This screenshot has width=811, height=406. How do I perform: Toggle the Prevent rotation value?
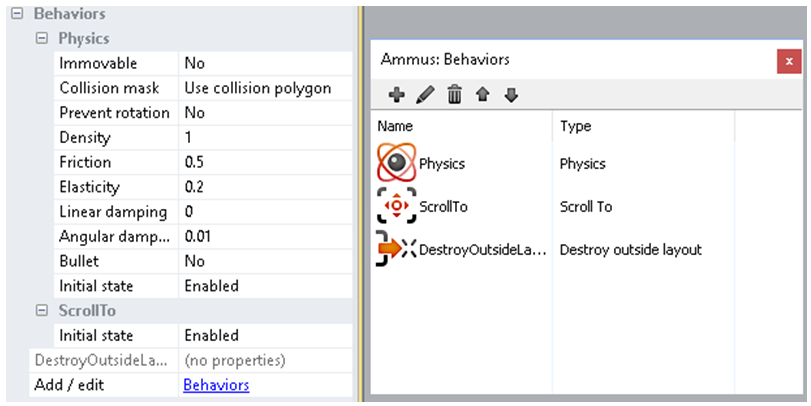point(265,113)
